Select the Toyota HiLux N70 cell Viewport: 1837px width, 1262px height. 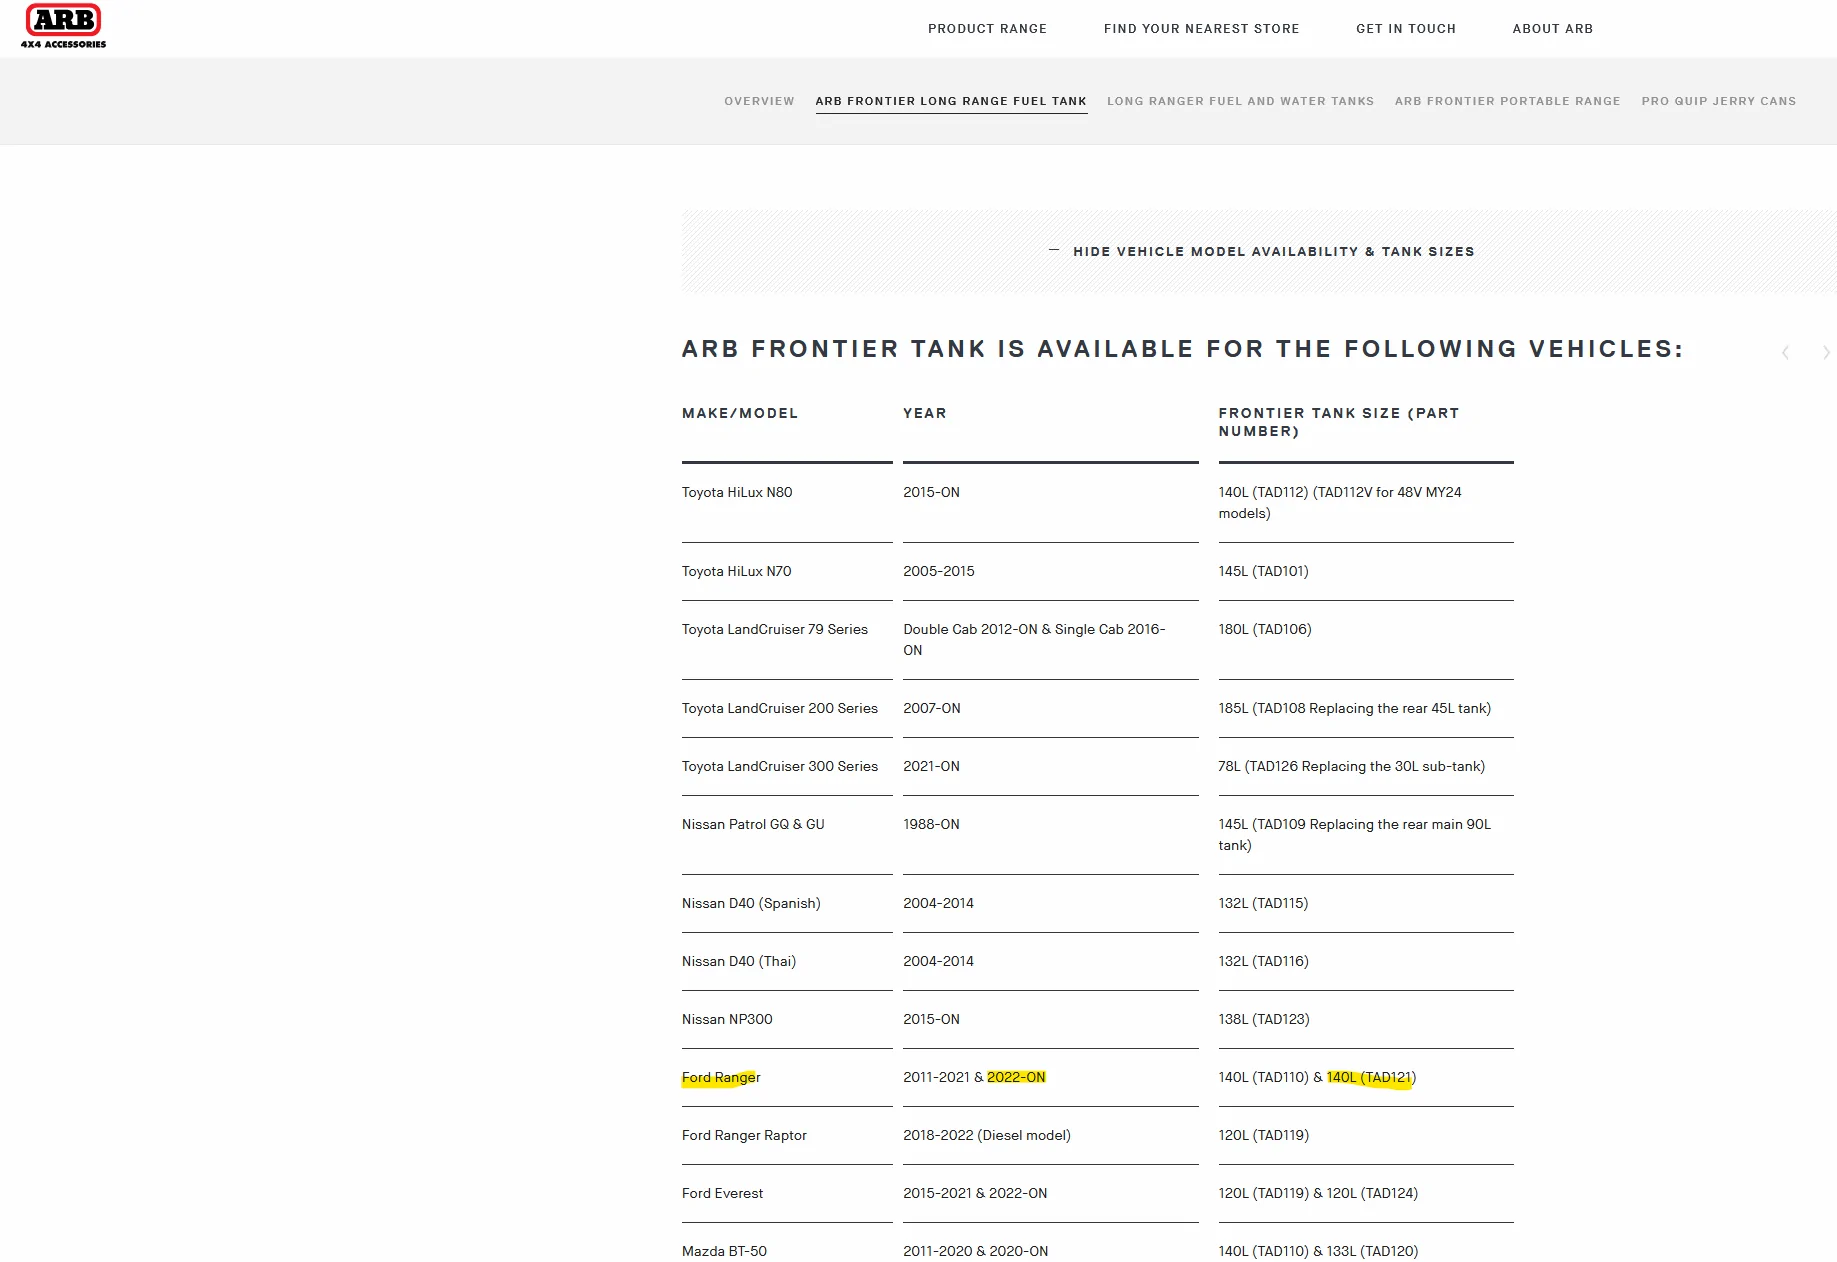(x=736, y=571)
